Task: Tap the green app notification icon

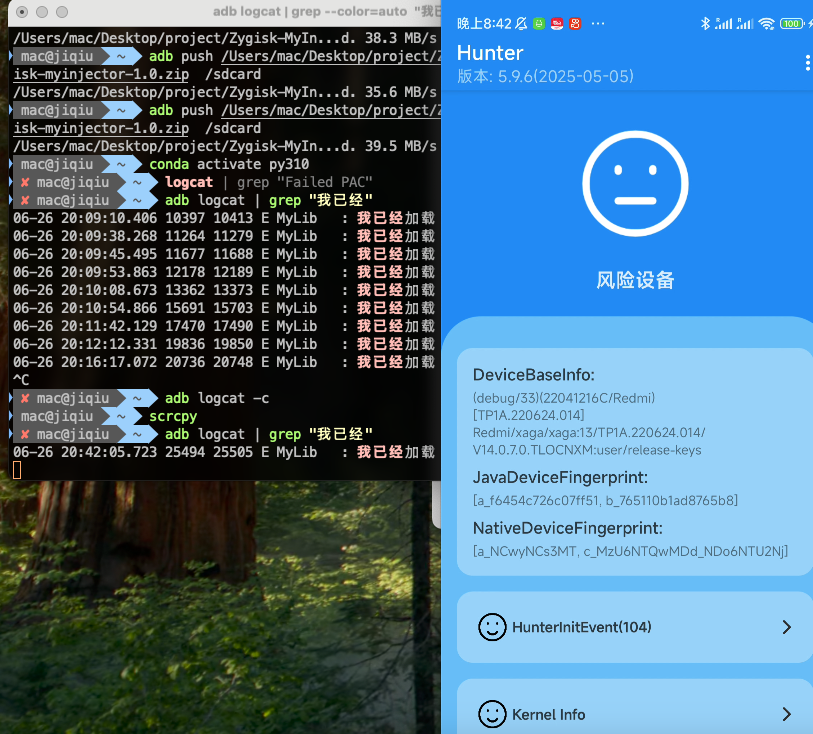Action: click(x=538, y=23)
